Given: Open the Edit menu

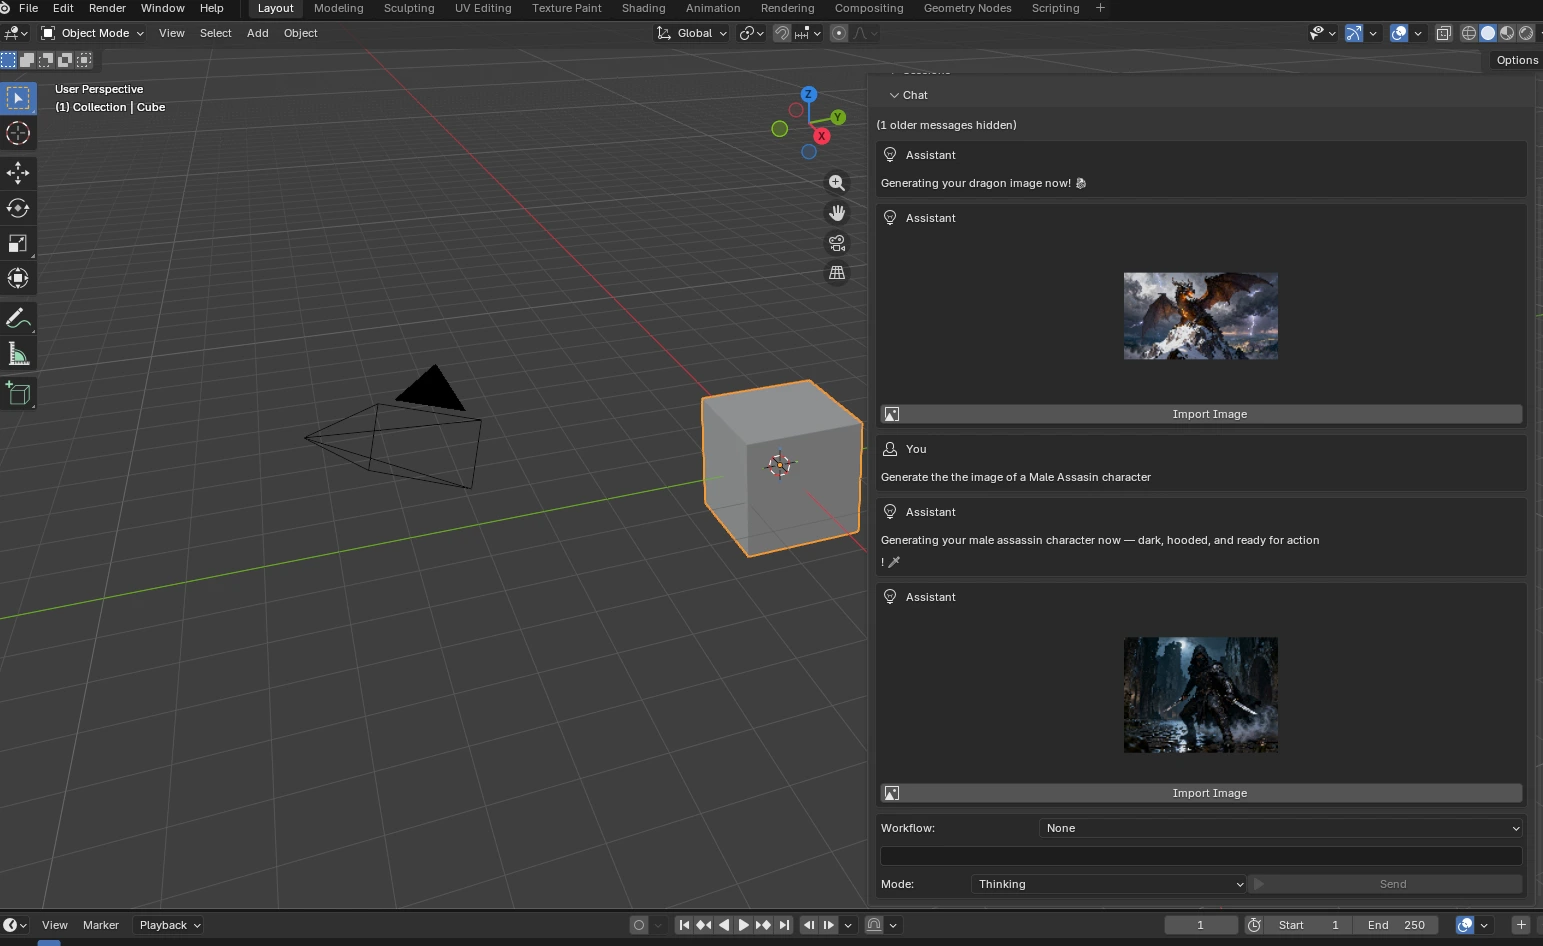Looking at the screenshot, I should click(x=63, y=8).
